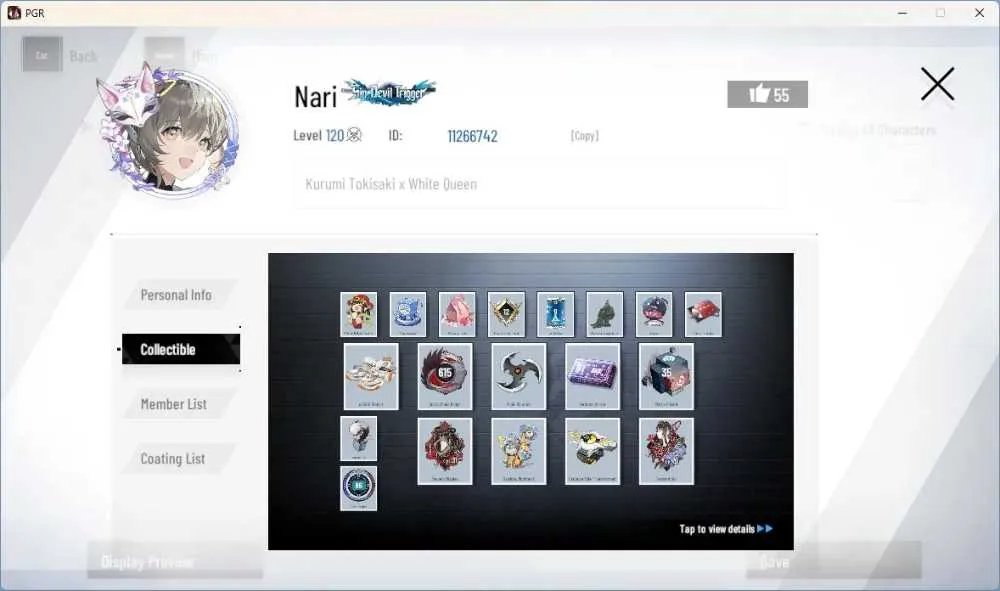Screen dimensions: 1000x591
Task: Open the Member List tab
Action: tap(179, 404)
